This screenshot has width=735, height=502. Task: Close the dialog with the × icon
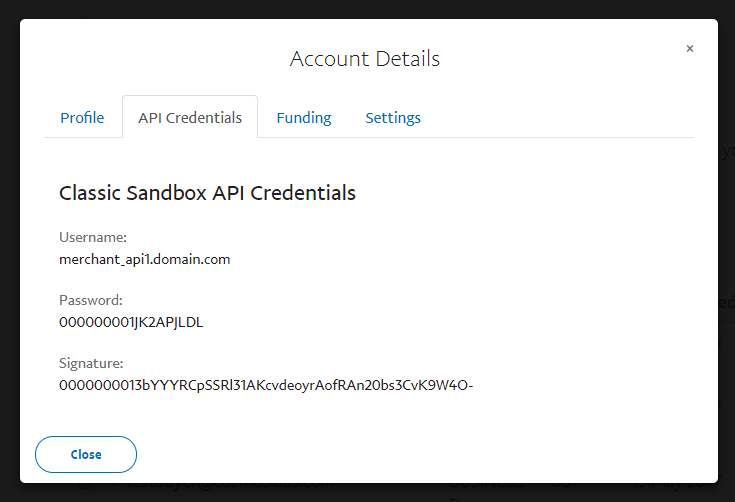point(690,49)
